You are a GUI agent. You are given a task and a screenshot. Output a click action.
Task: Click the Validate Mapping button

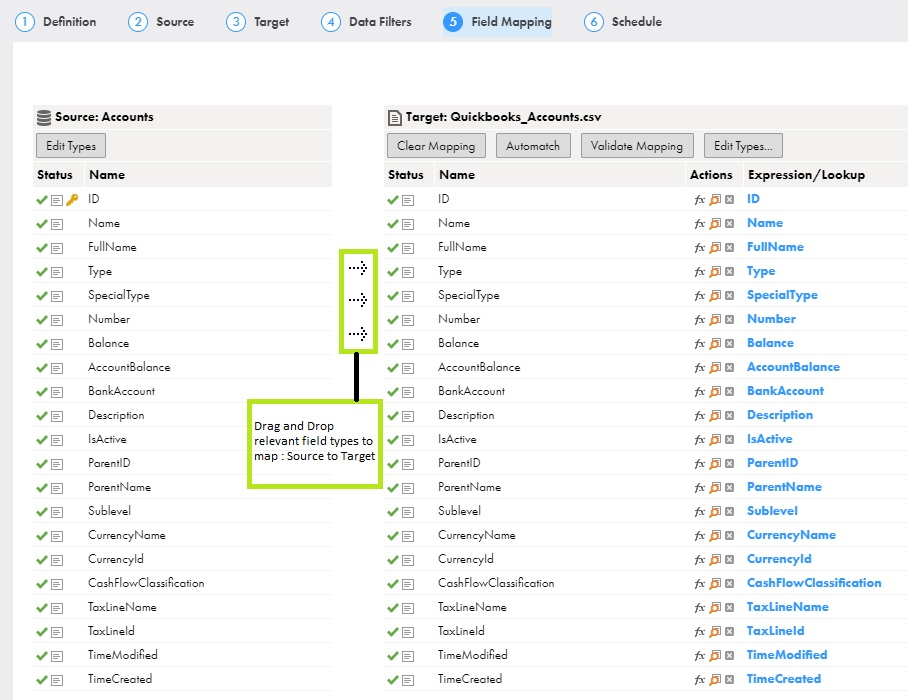tap(636, 146)
